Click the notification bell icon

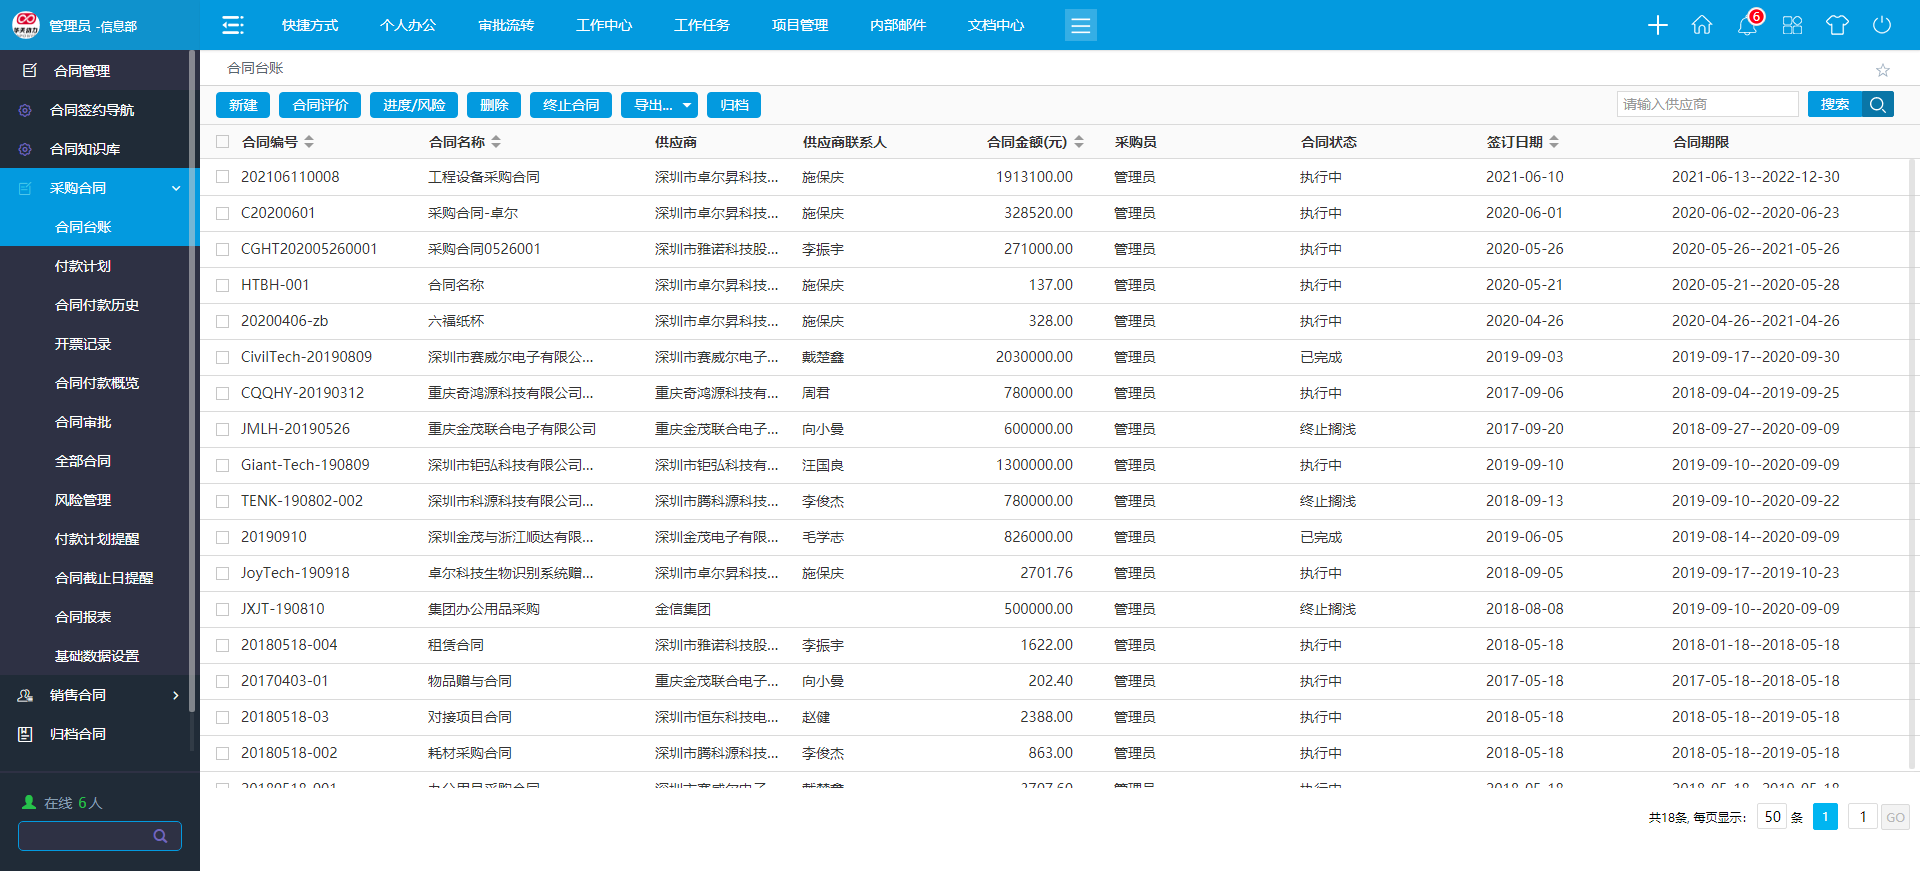pos(1747,25)
